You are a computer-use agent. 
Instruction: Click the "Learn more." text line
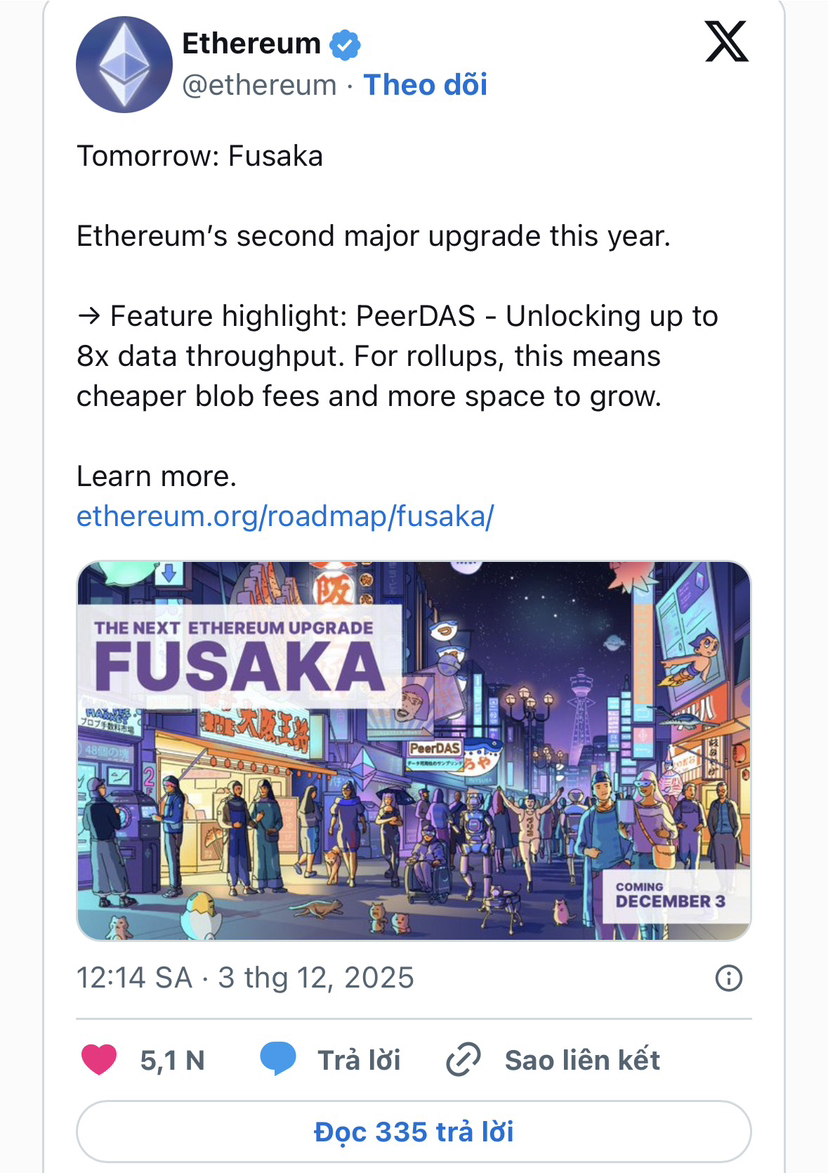[156, 477]
